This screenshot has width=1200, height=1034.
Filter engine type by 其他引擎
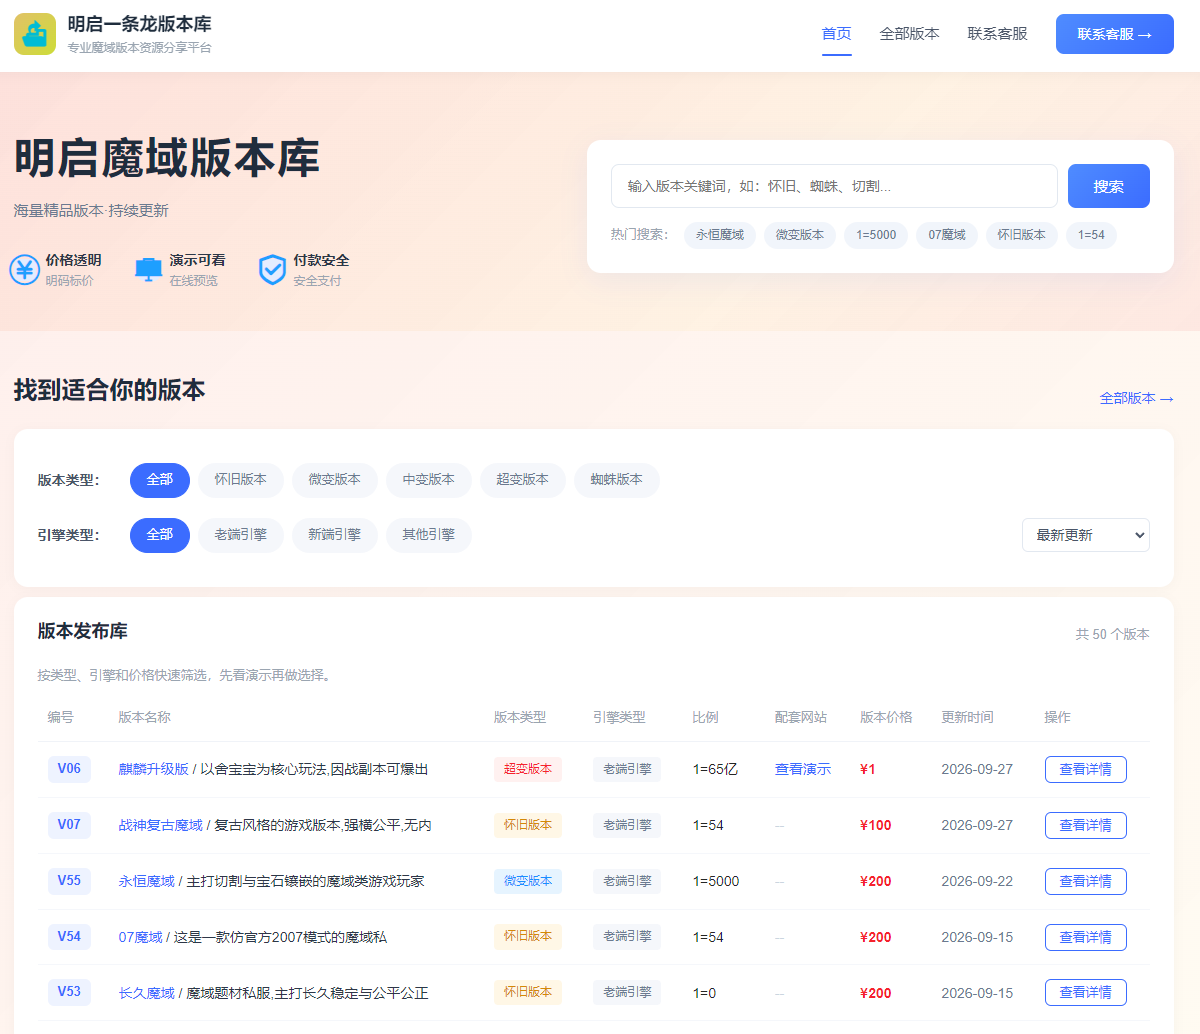(x=429, y=535)
